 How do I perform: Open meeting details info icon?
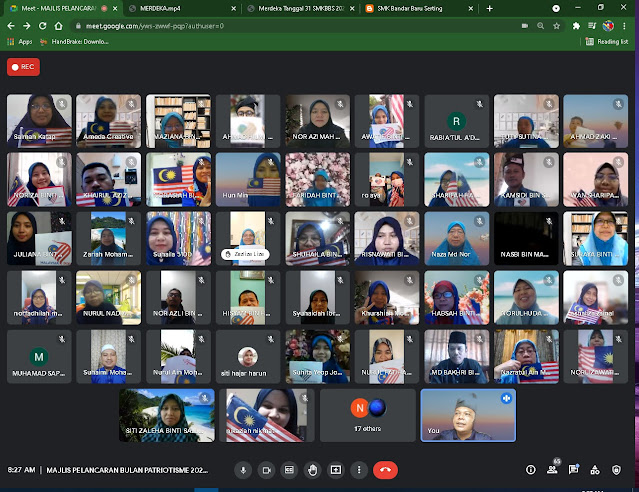pyautogui.click(x=531, y=470)
